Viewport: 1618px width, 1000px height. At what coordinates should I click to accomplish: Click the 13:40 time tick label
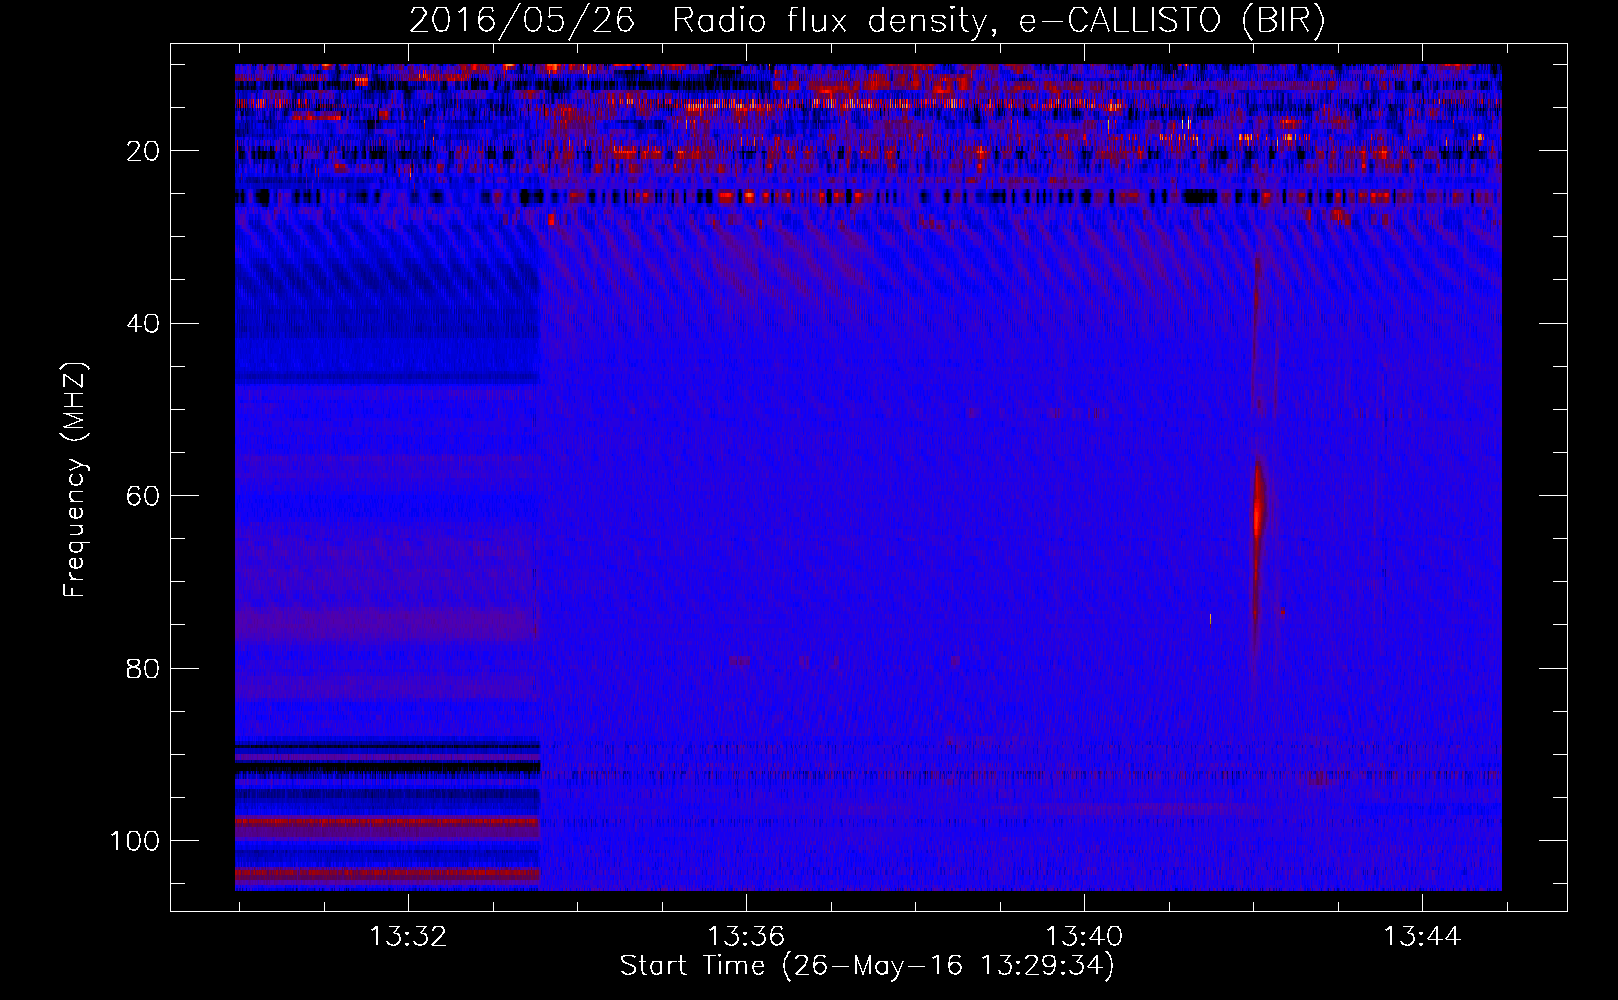tap(1084, 937)
